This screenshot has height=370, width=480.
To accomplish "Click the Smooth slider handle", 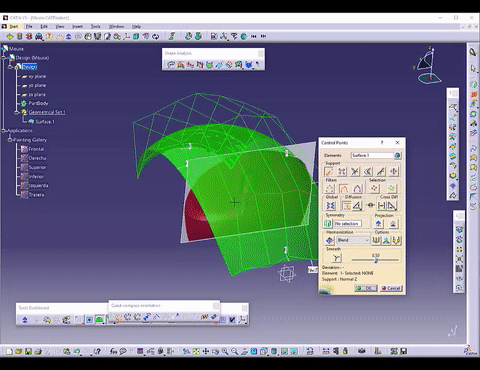I will [x=376, y=260].
